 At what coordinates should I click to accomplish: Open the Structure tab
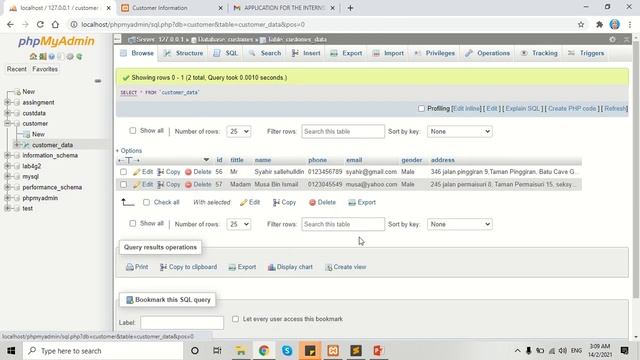[x=184, y=53]
